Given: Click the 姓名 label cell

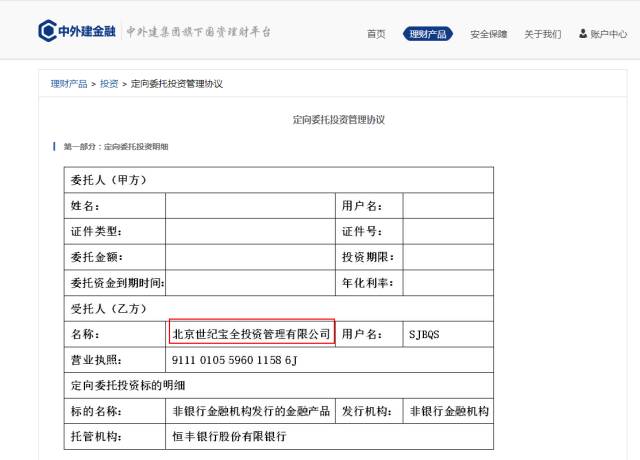Looking at the screenshot, I should (x=115, y=206).
